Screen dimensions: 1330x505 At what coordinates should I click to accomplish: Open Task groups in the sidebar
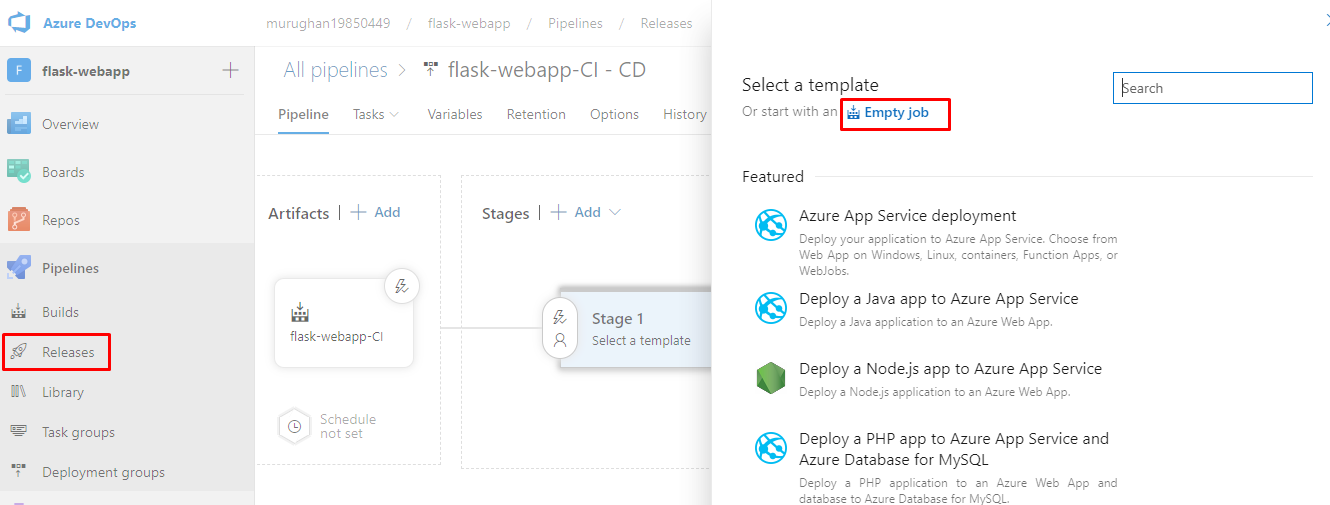point(78,432)
